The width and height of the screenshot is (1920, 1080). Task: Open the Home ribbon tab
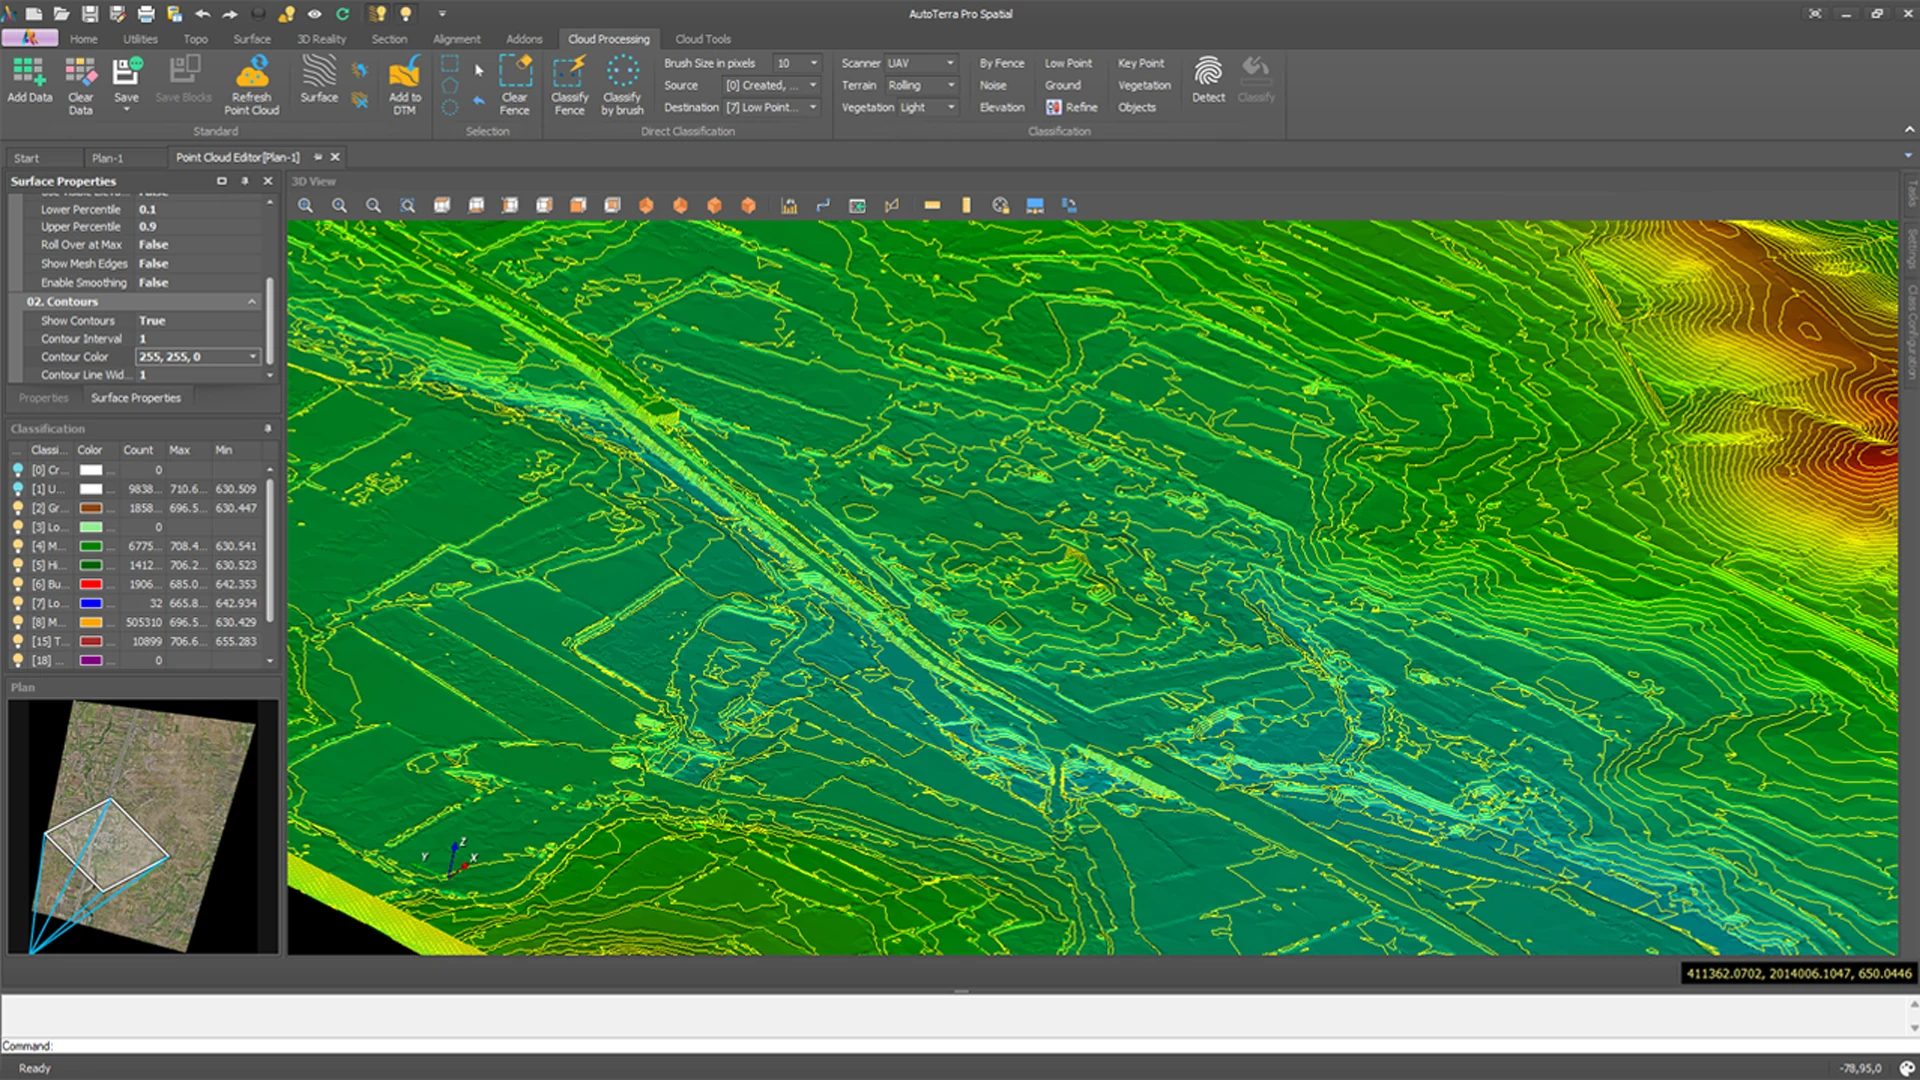84,39
